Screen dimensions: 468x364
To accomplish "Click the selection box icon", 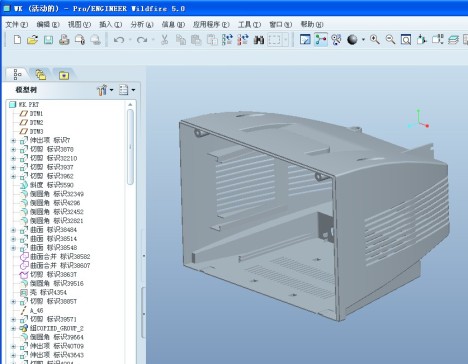I will point(274,40).
